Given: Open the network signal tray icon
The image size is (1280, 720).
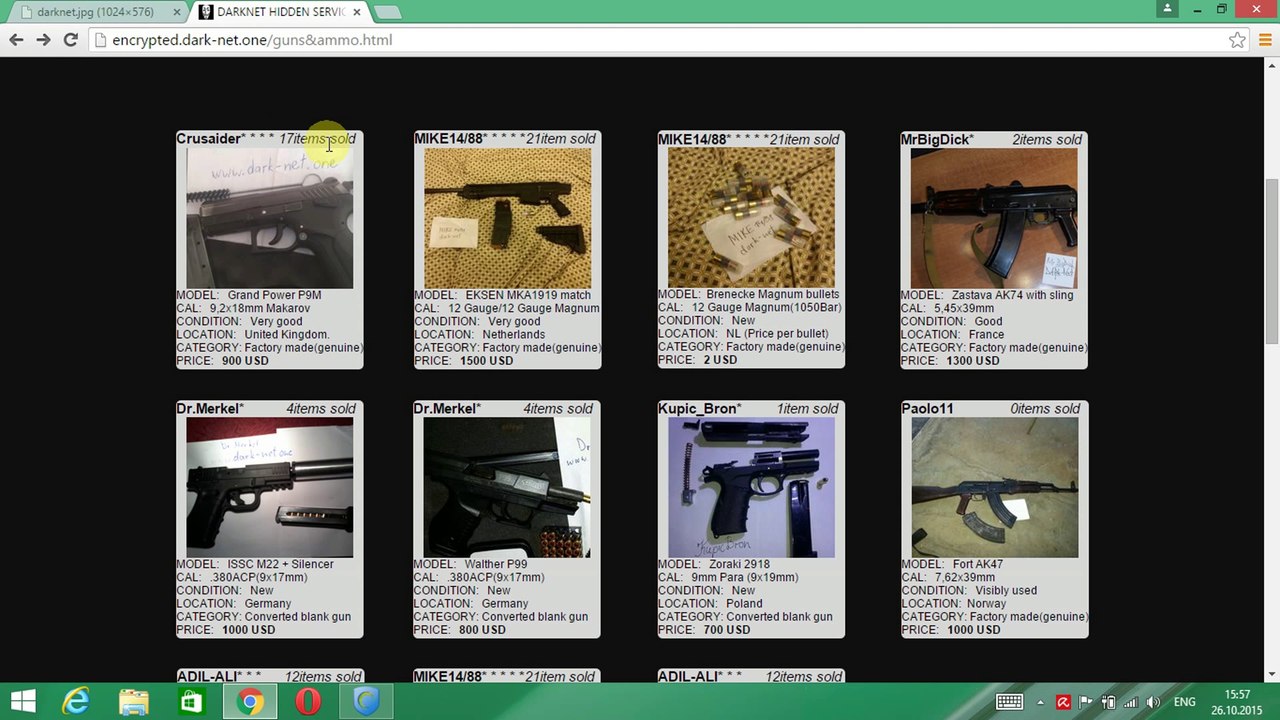Looking at the screenshot, I should coord(1130,702).
